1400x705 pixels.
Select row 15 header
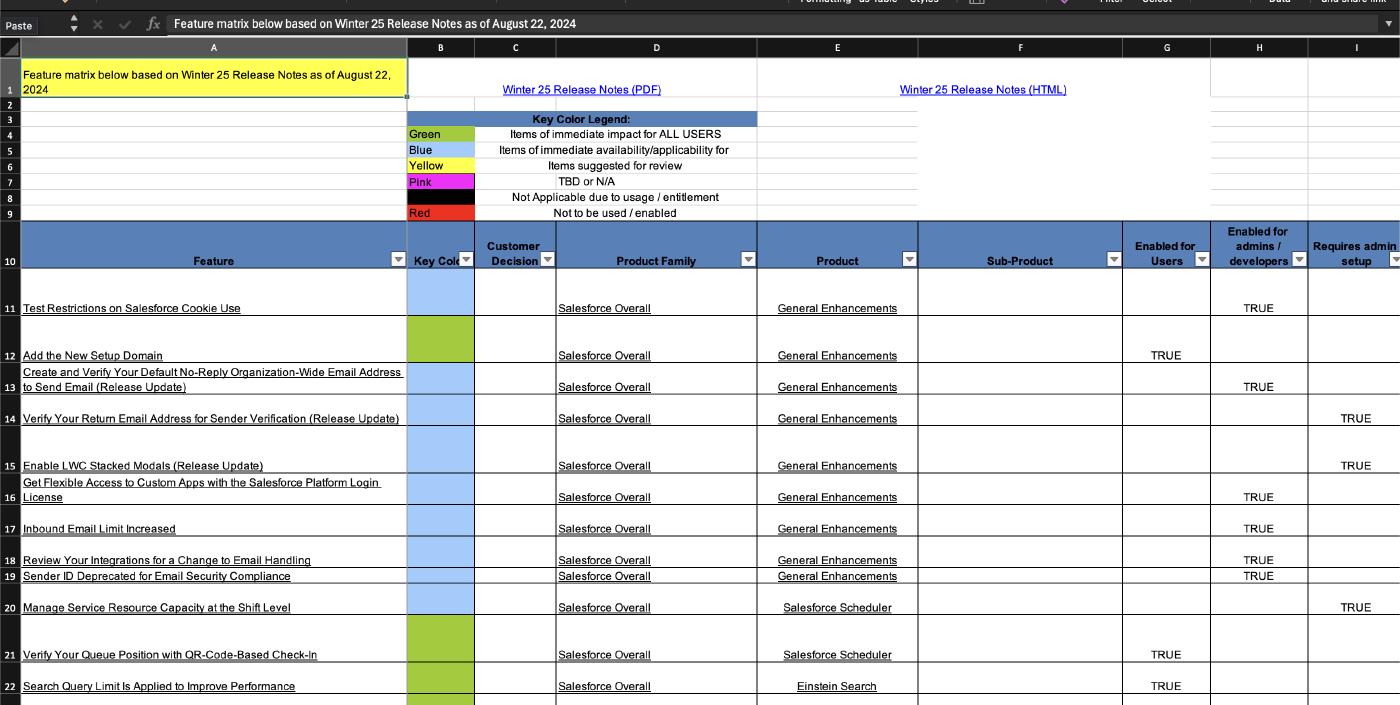coord(10,466)
